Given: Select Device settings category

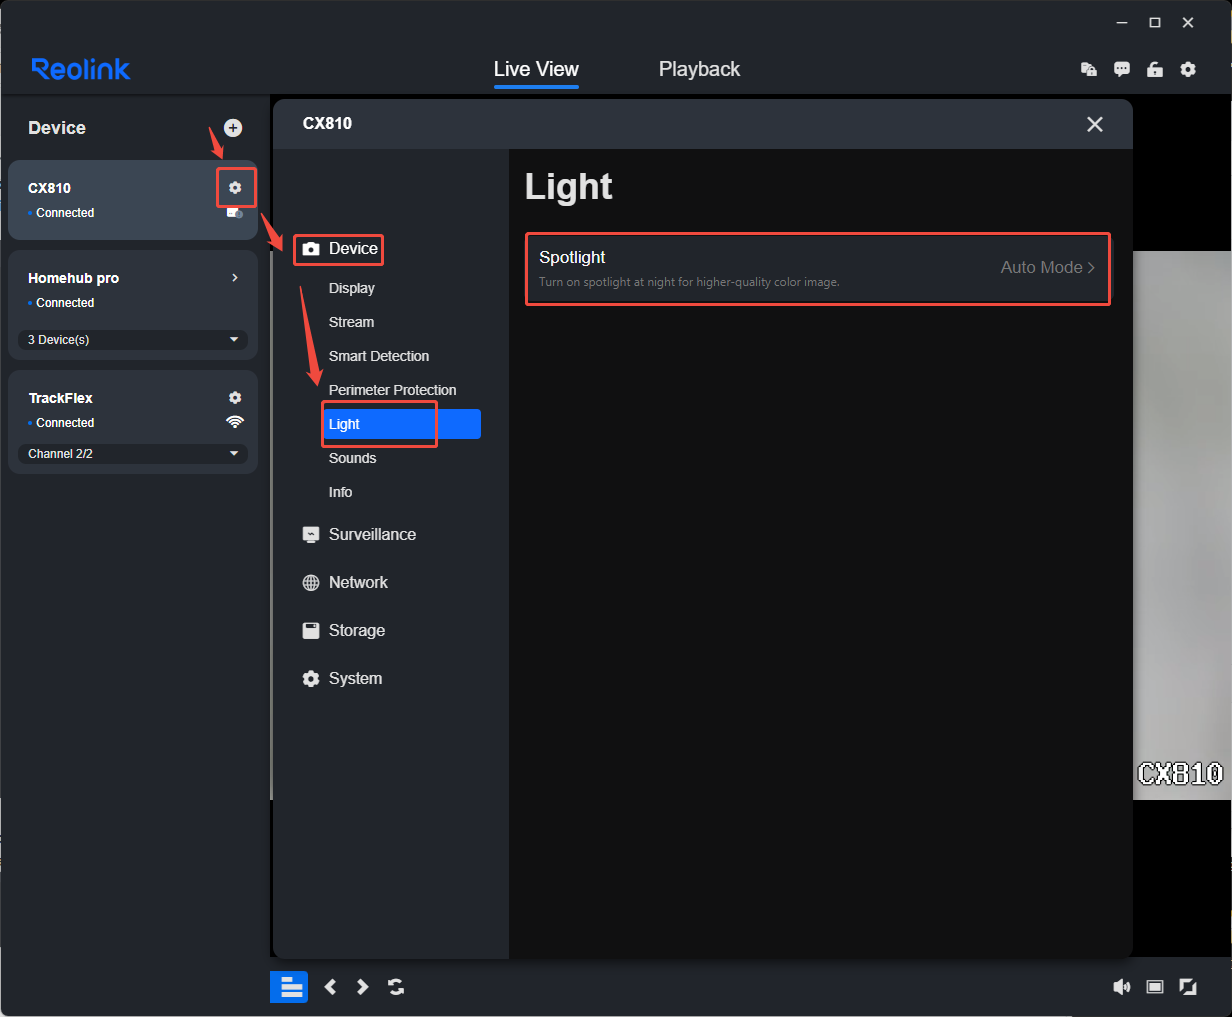Looking at the screenshot, I should point(340,249).
